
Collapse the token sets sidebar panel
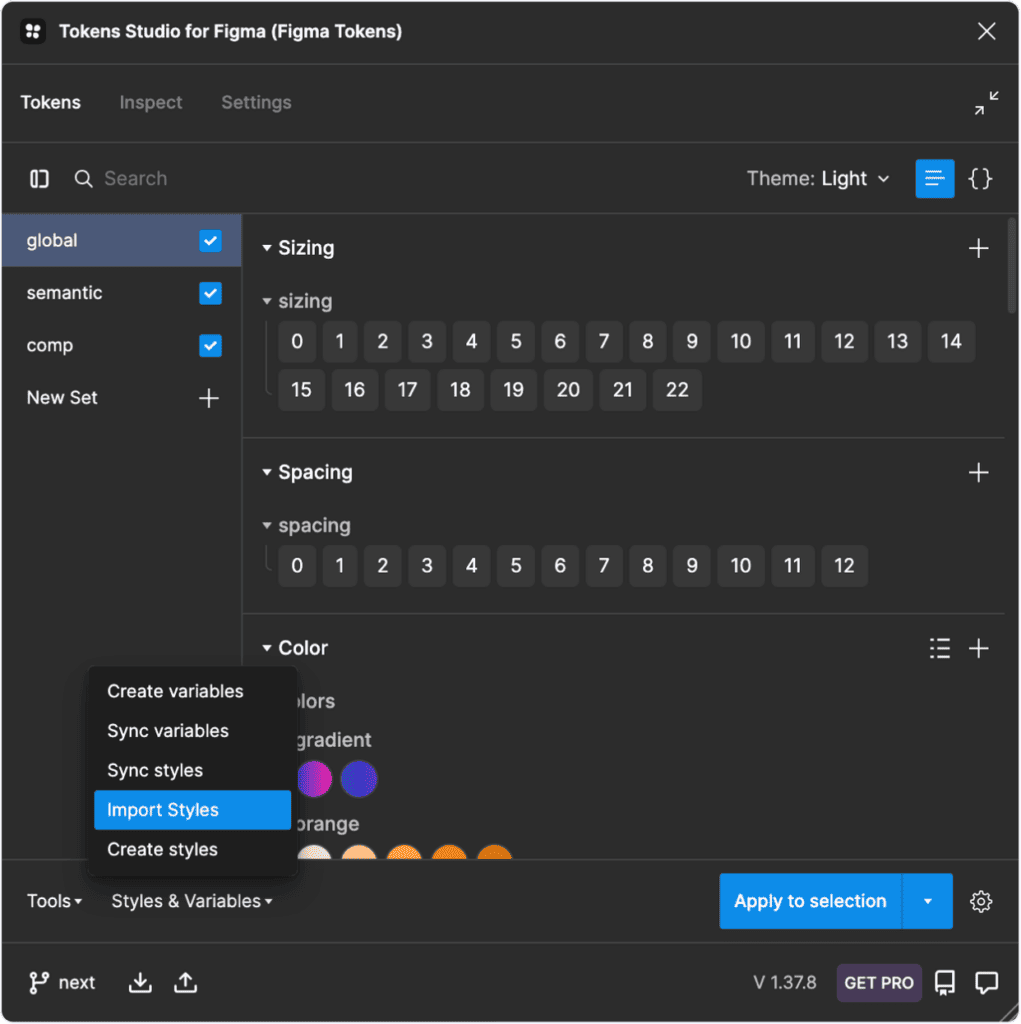(x=40, y=179)
